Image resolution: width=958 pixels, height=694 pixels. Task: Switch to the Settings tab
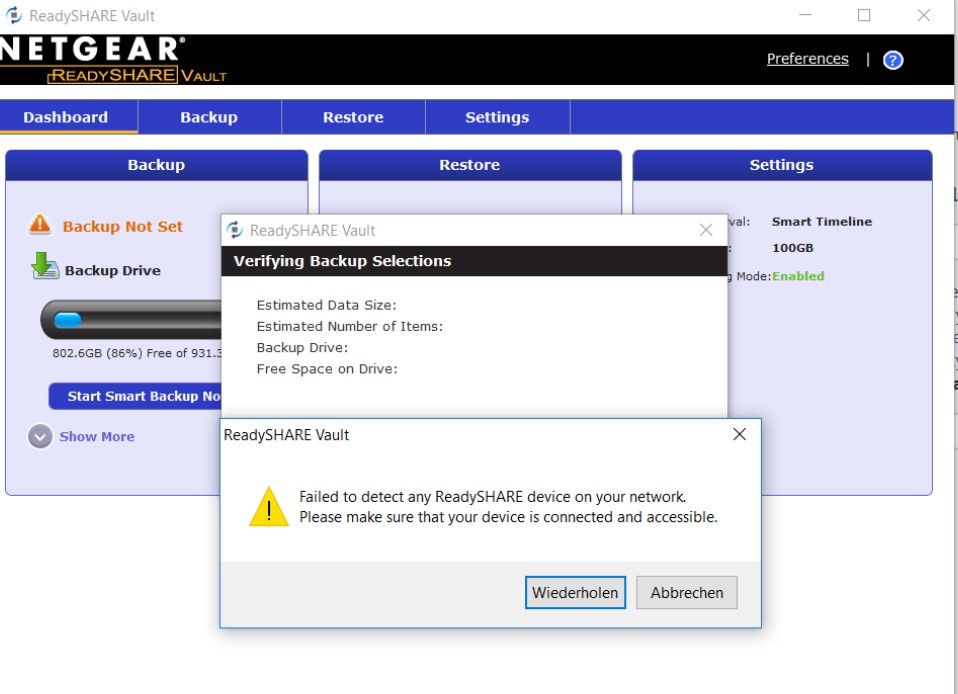(x=497, y=117)
